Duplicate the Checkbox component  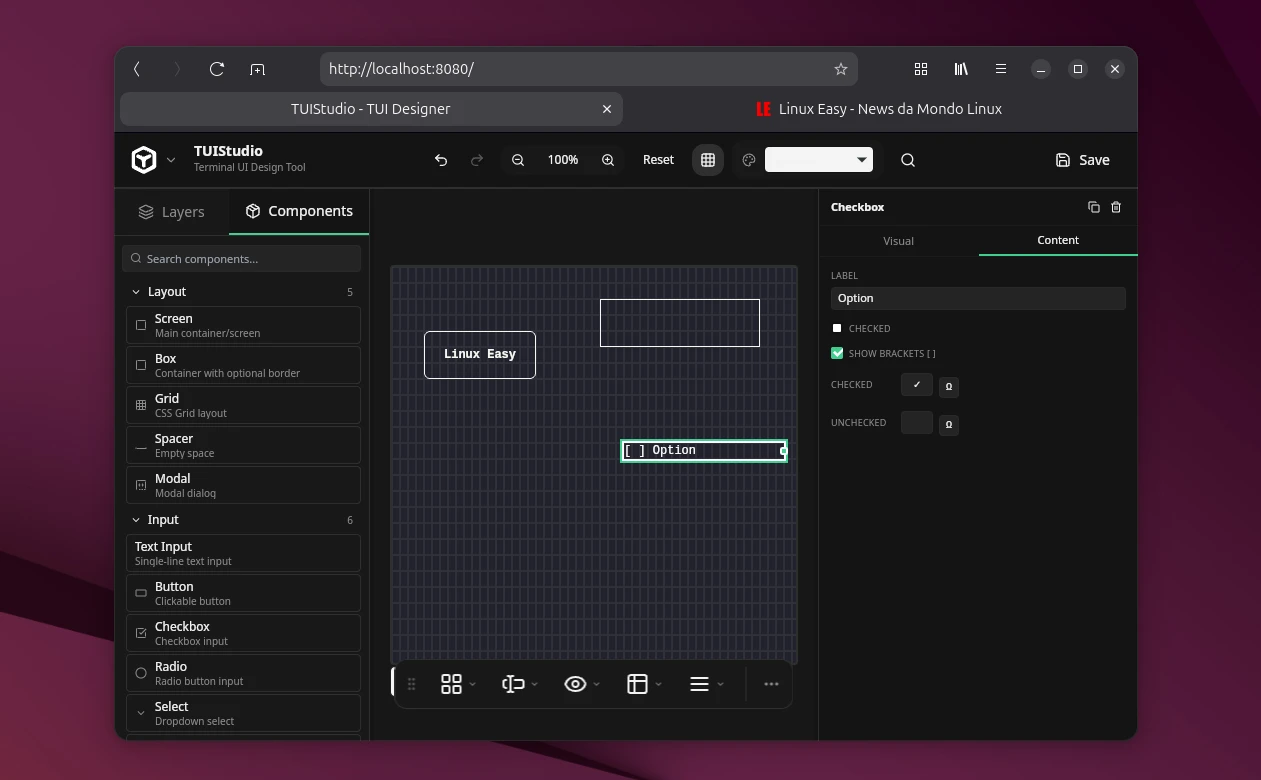1093,207
